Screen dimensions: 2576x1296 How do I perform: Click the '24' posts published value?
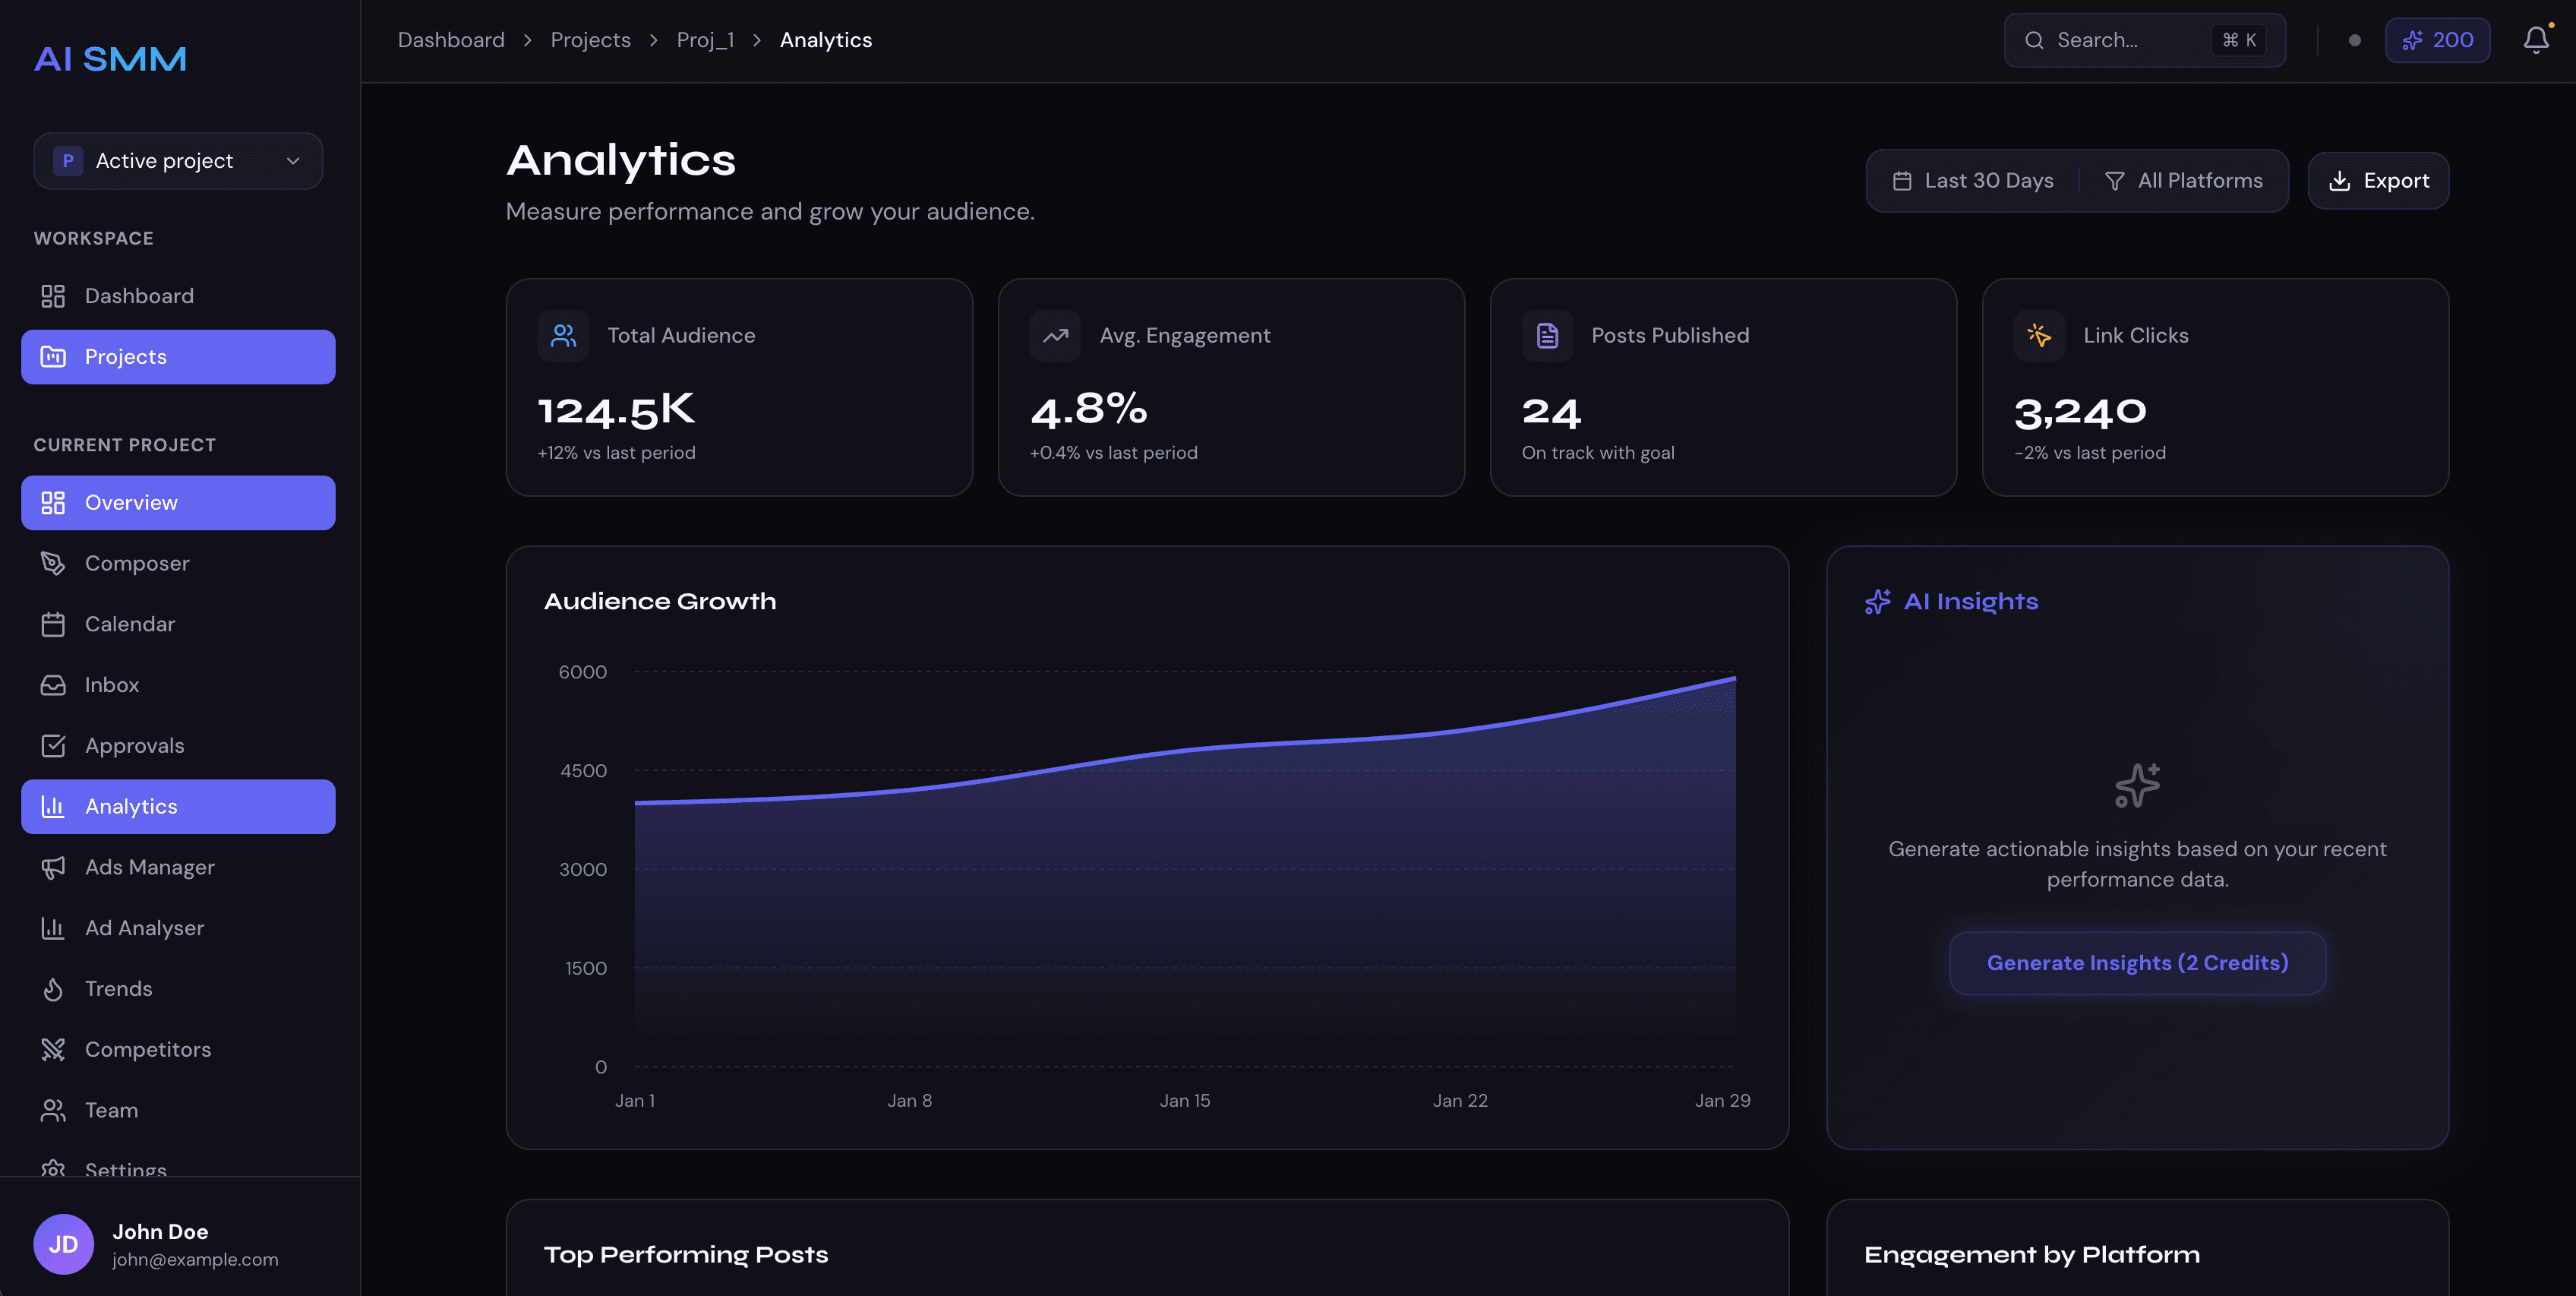(1551, 412)
